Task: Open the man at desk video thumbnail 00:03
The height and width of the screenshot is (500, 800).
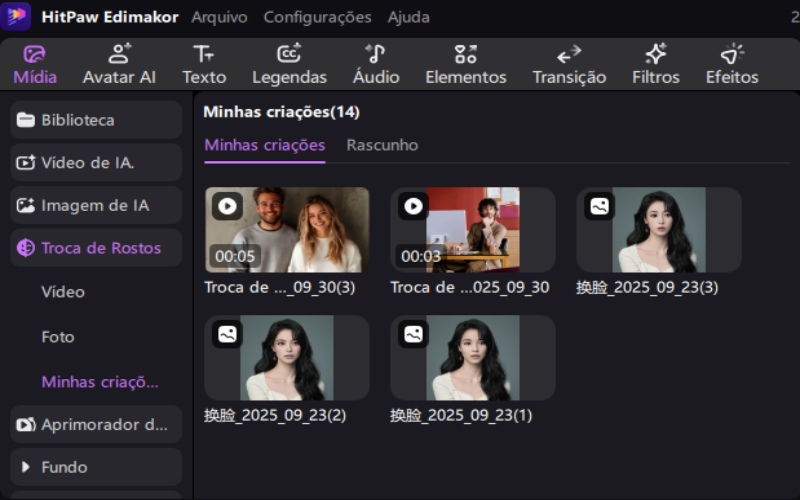Action: [x=473, y=230]
